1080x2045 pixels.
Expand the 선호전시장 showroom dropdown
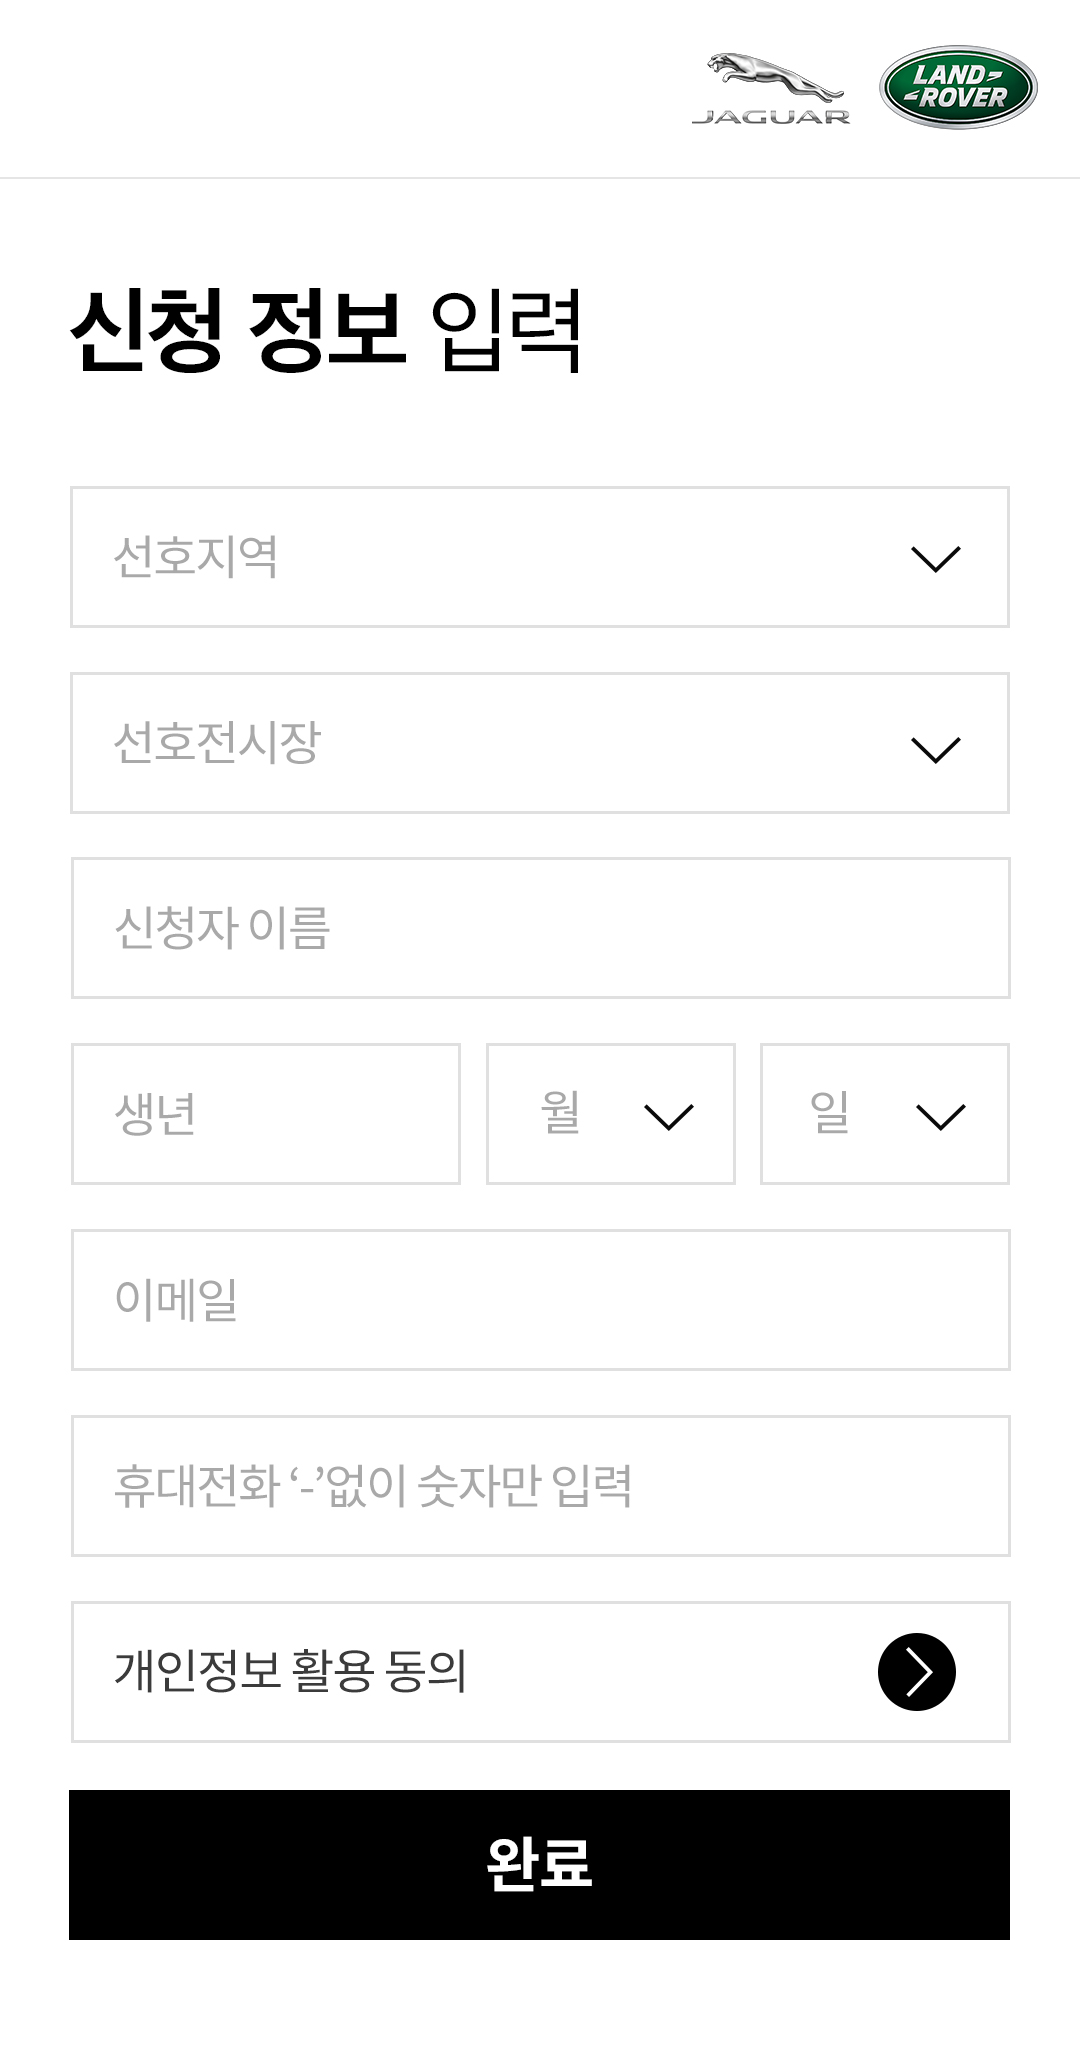click(x=500, y=743)
